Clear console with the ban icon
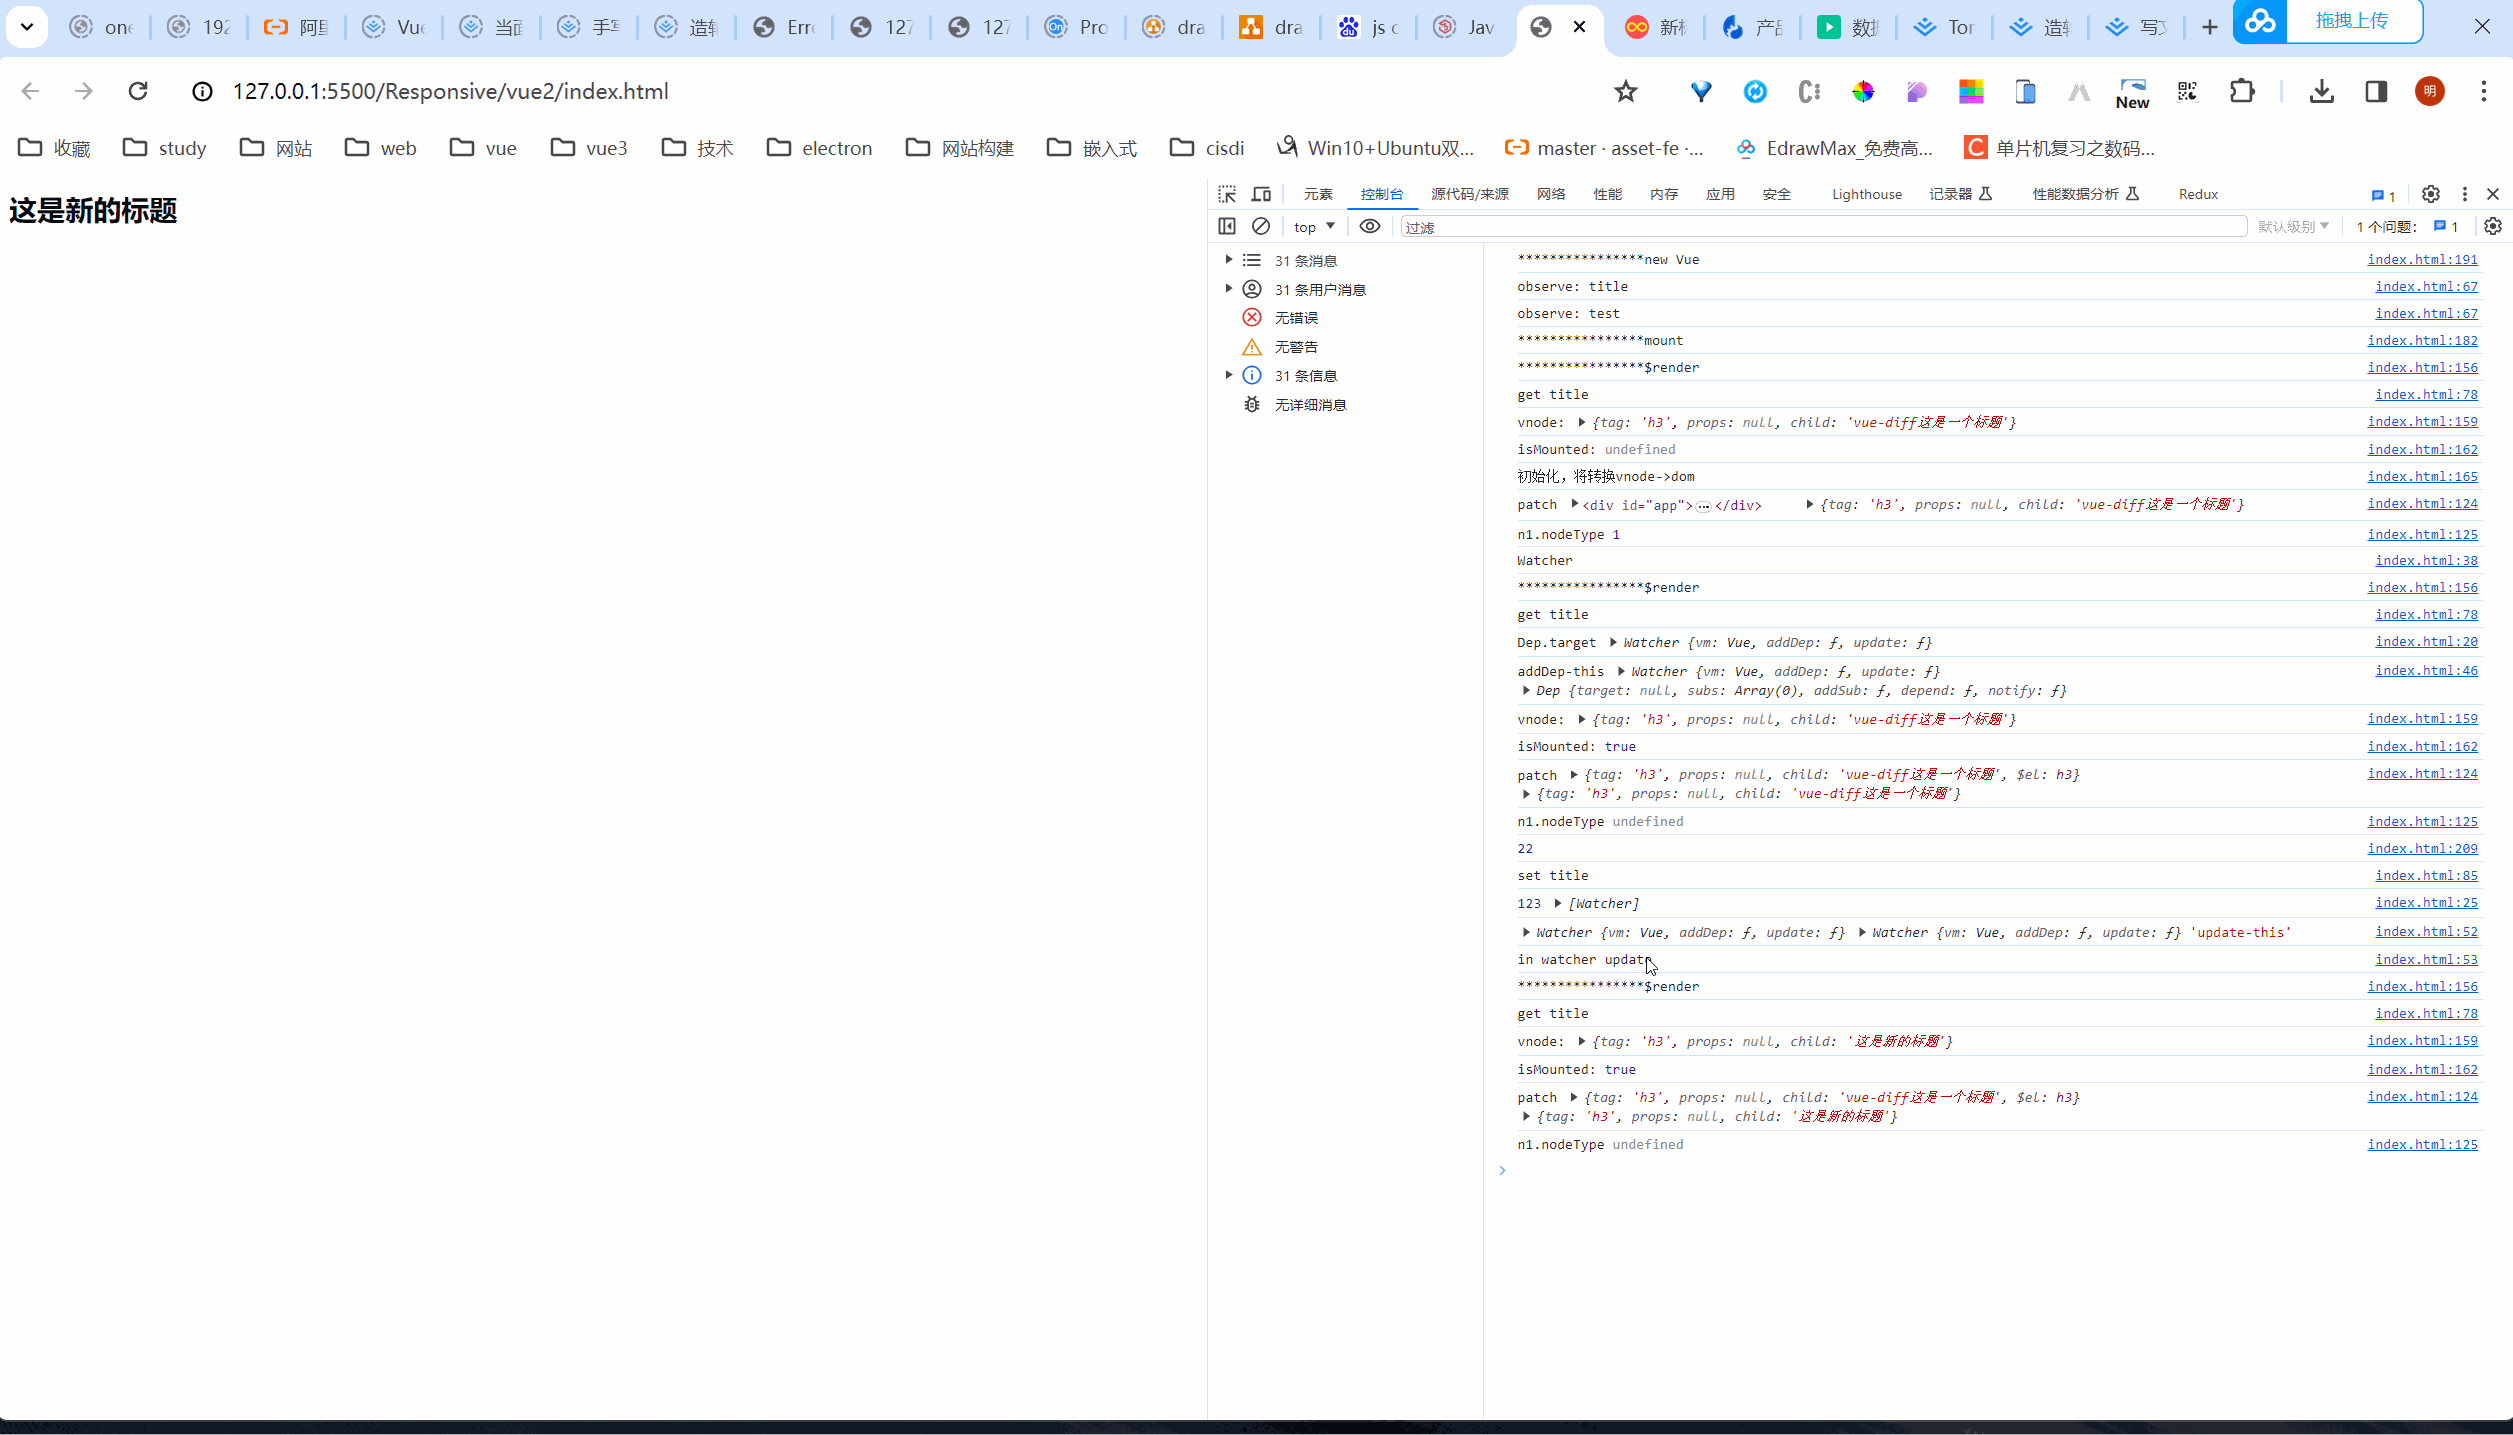 click(1261, 226)
